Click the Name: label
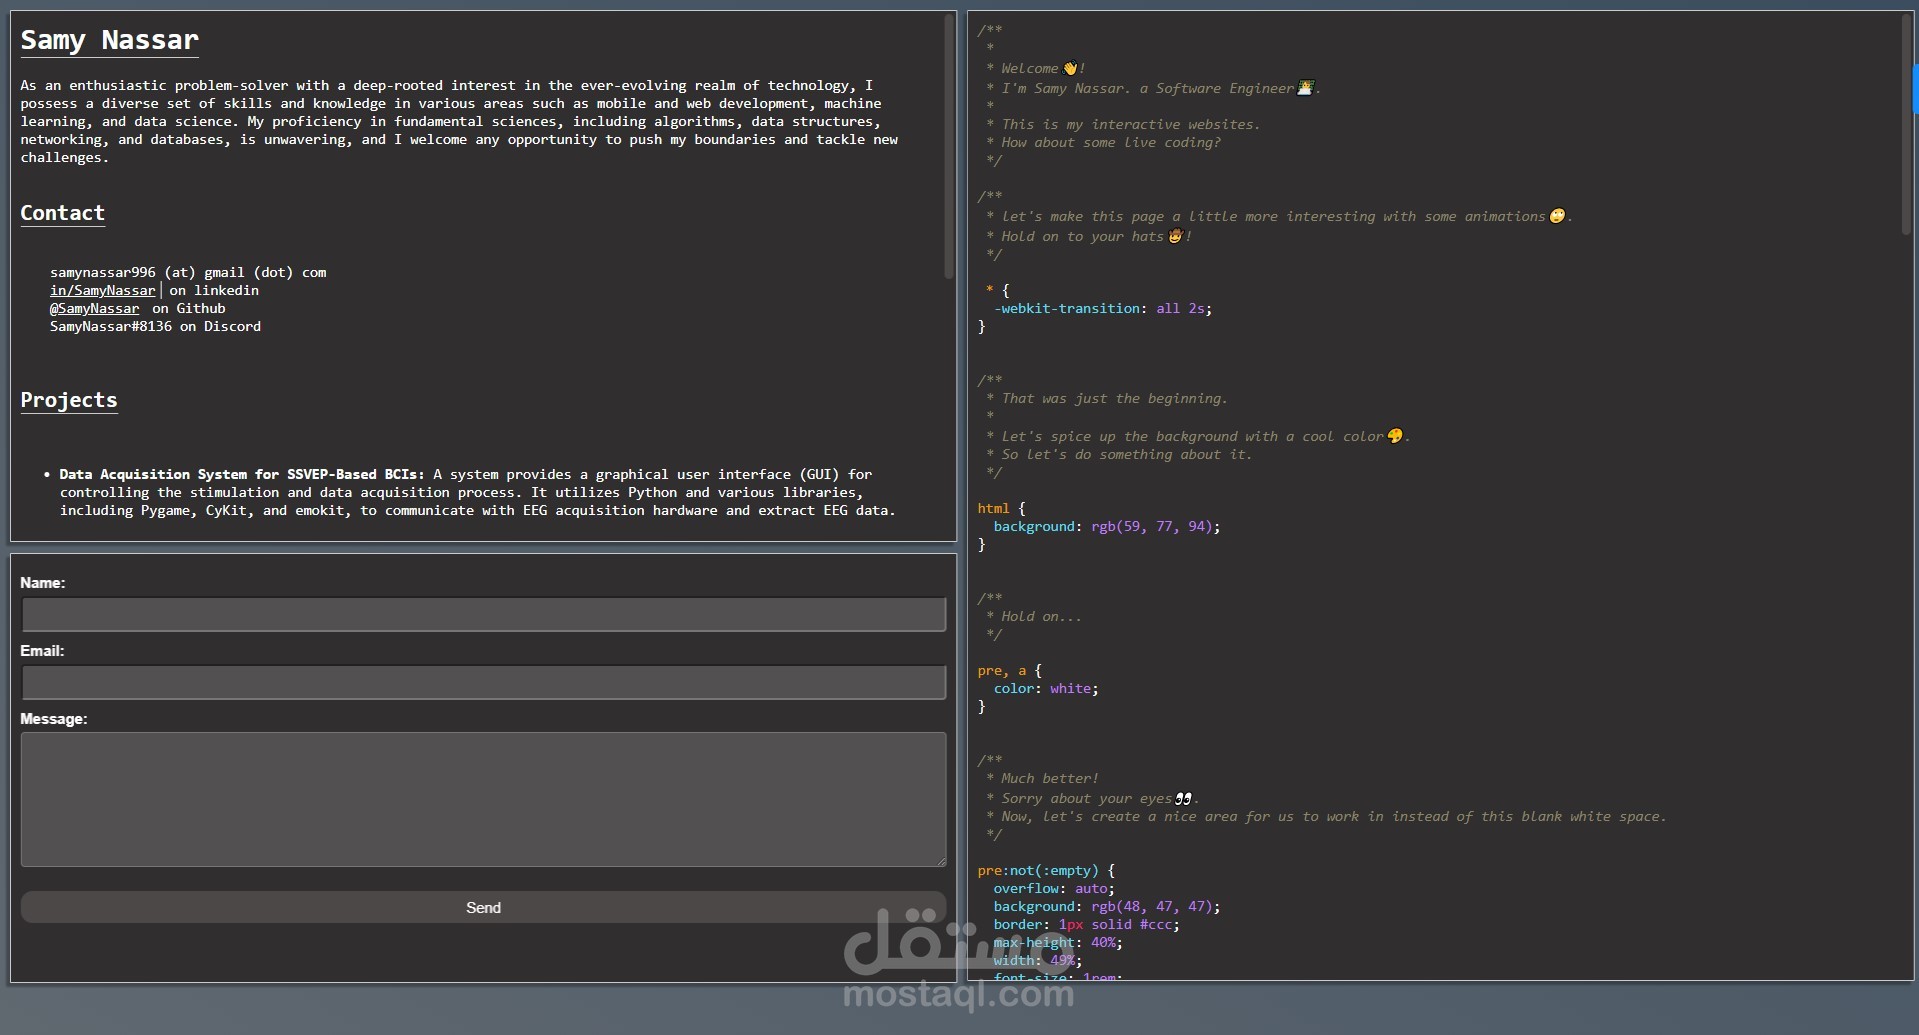This screenshot has width=1919, height=1035. point(43,583)
